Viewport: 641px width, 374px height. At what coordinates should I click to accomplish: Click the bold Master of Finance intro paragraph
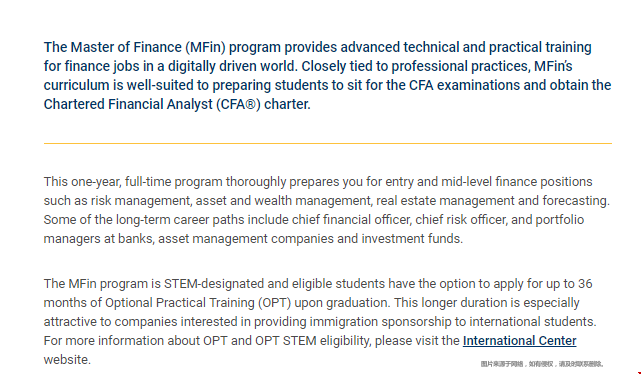click(327, 76)
